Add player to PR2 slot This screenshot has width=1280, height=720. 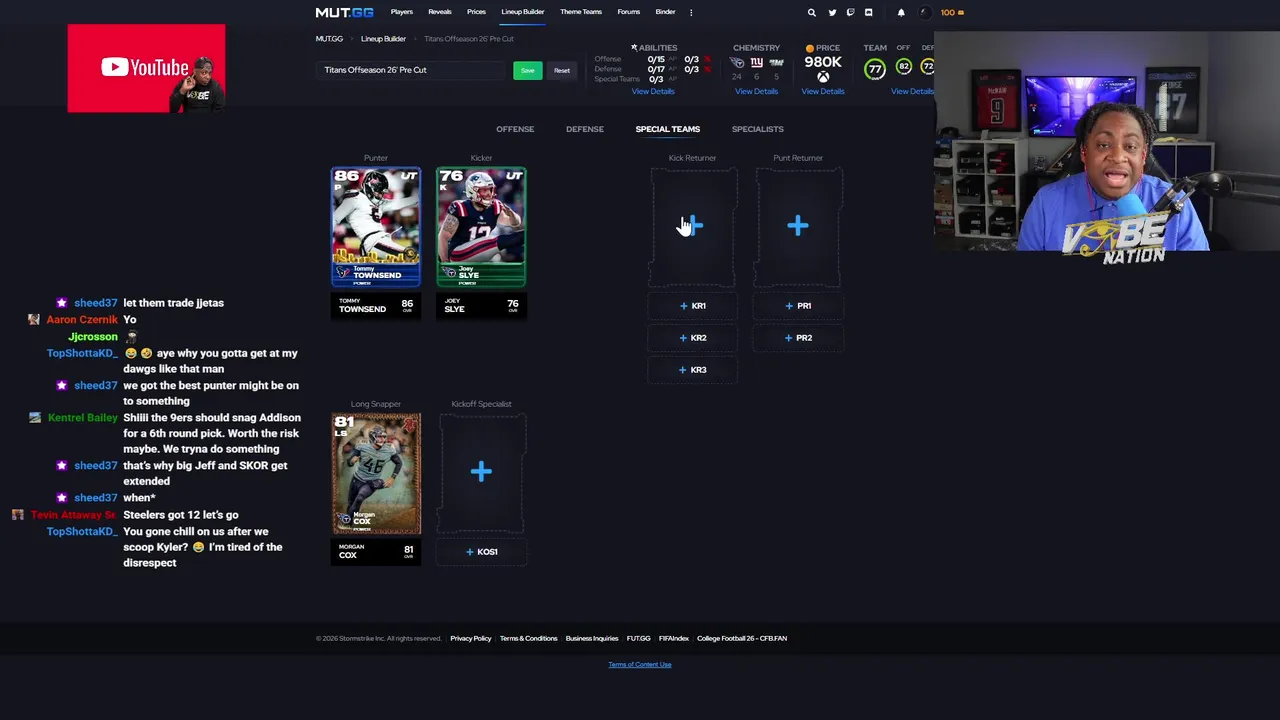[x=798, y=338]
